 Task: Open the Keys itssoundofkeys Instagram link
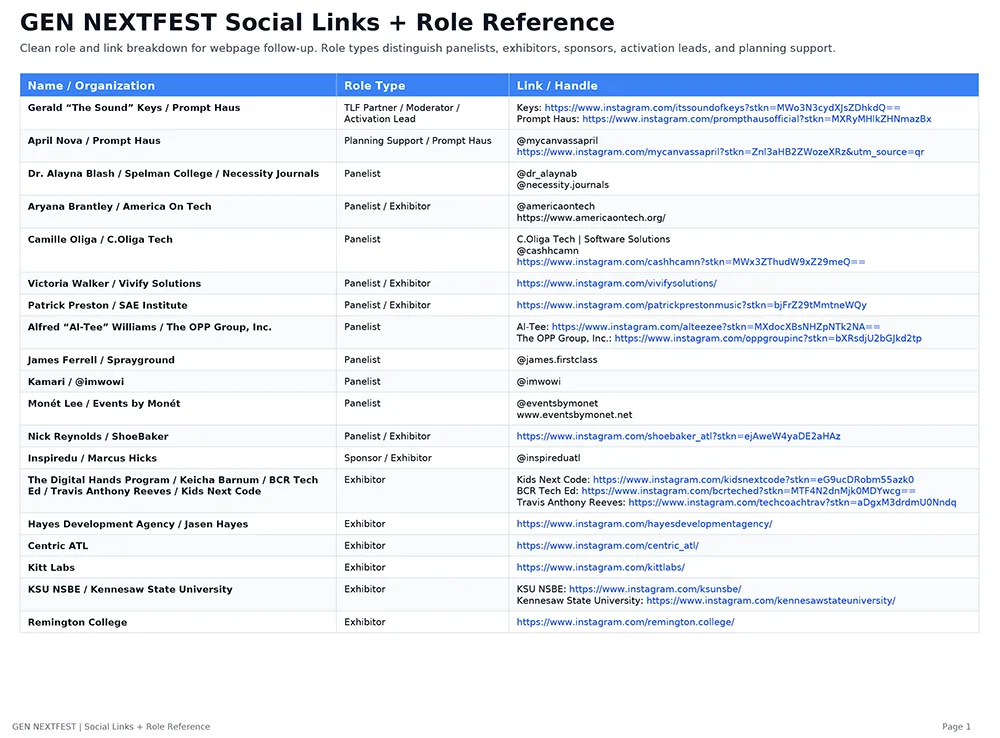723,108
